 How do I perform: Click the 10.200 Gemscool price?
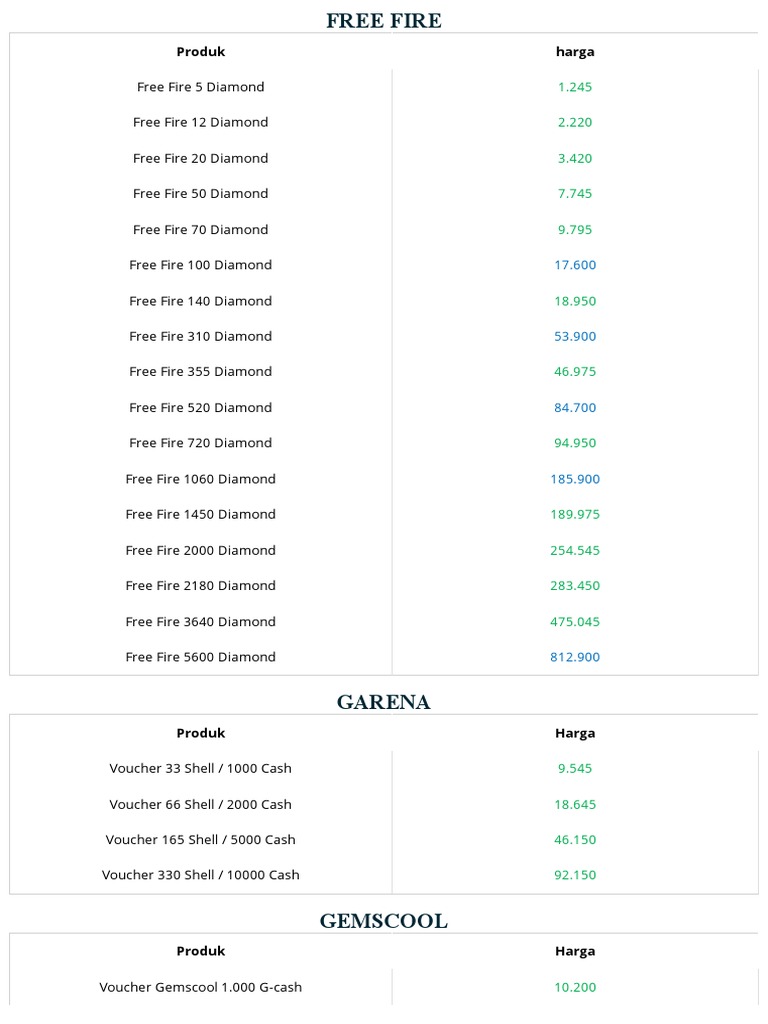click(575, 987)
